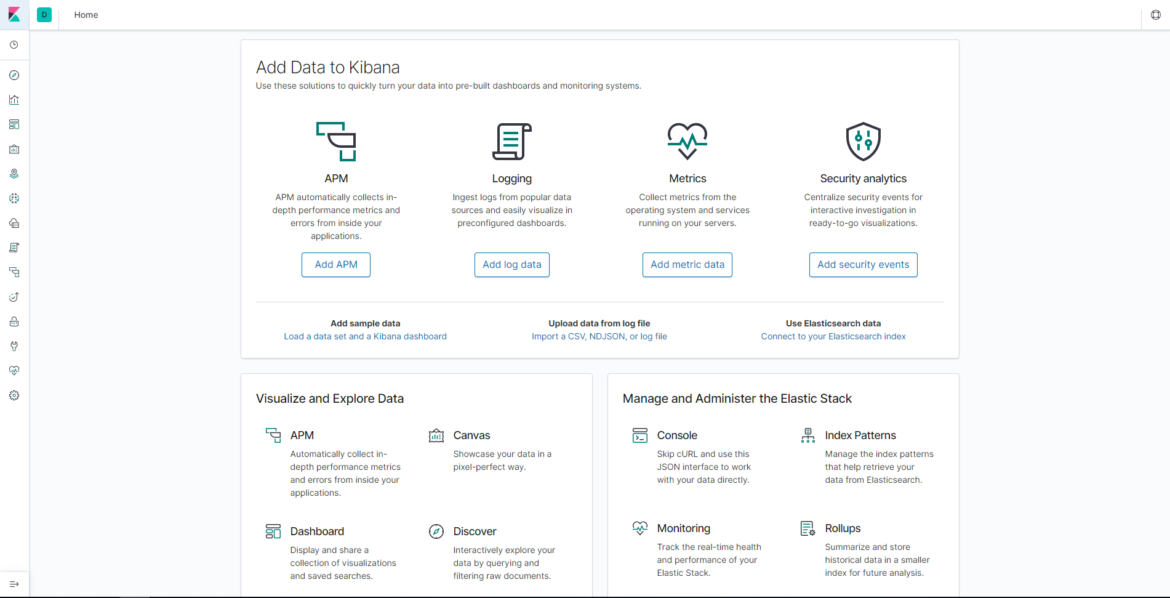Open the Logs app scroll icon
Viewport: 1170px width, 598px height.
[14, 247]
